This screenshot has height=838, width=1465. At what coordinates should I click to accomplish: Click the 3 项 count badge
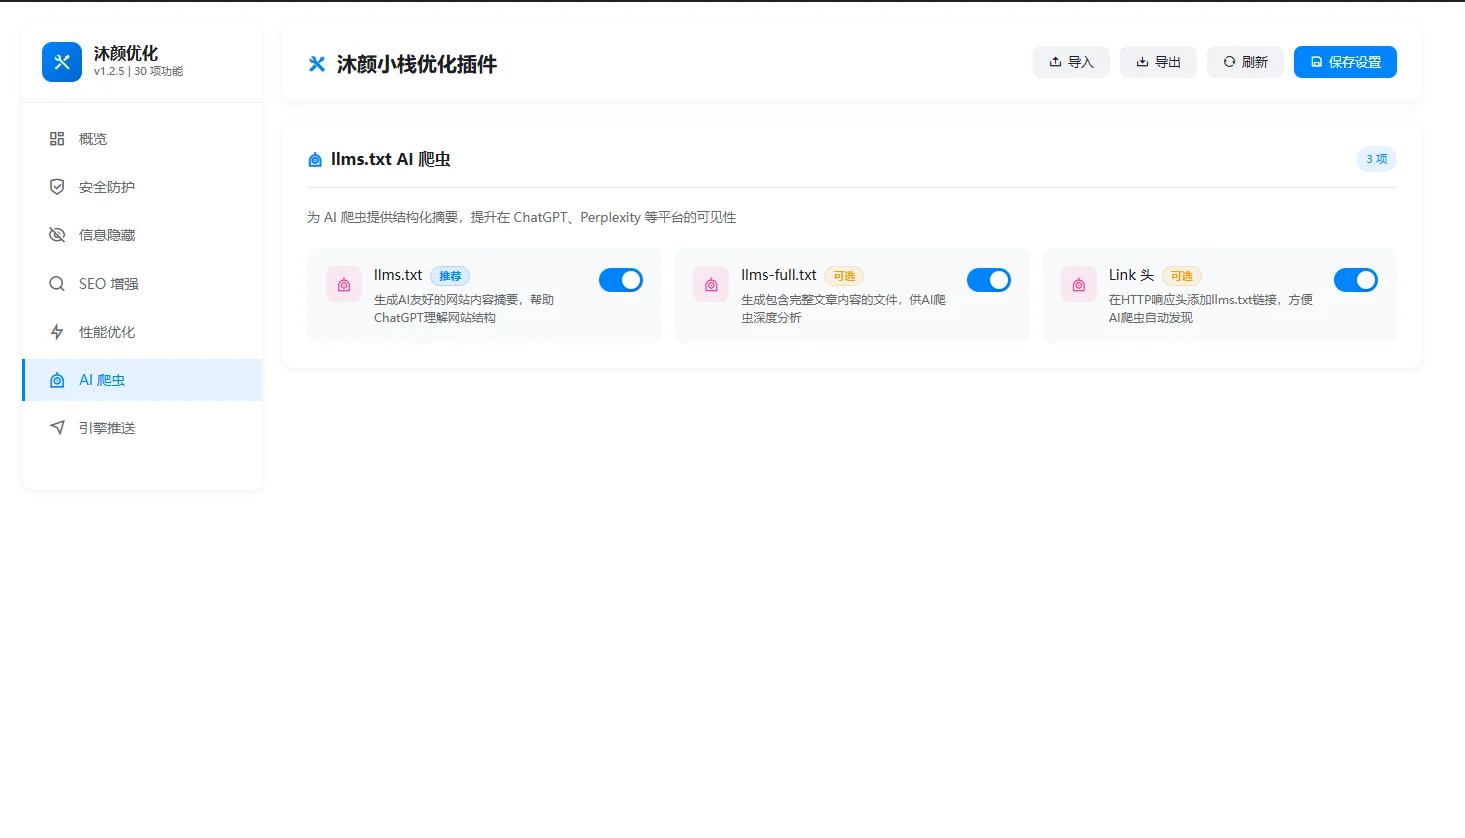pos(1376,159)
